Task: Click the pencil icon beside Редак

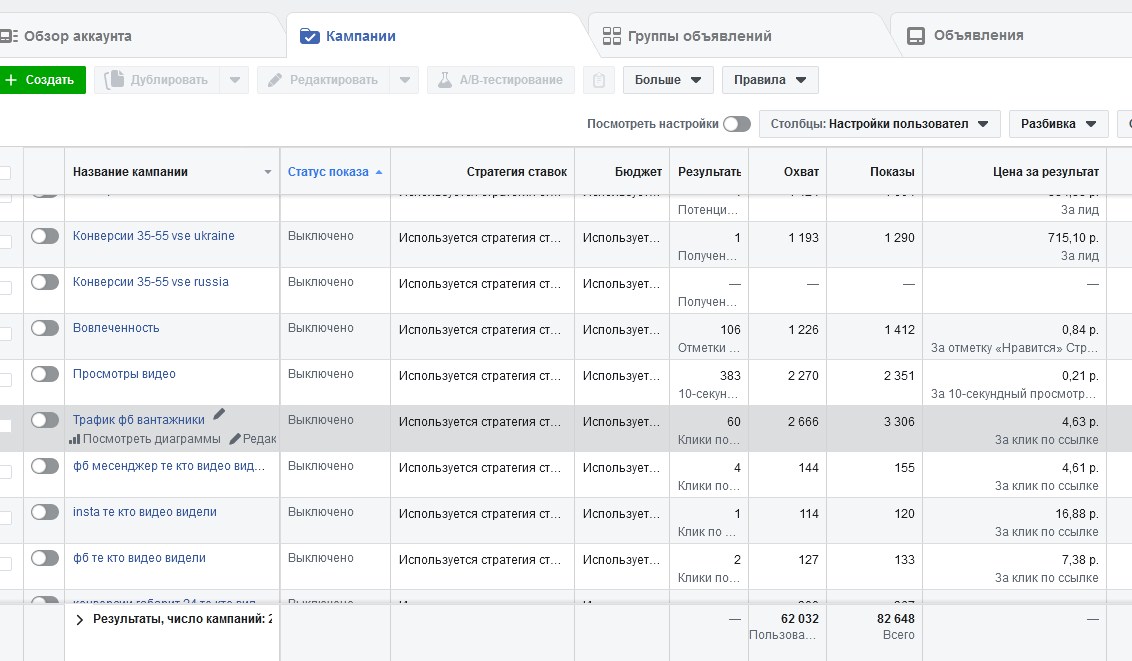Action: (235, 439)
